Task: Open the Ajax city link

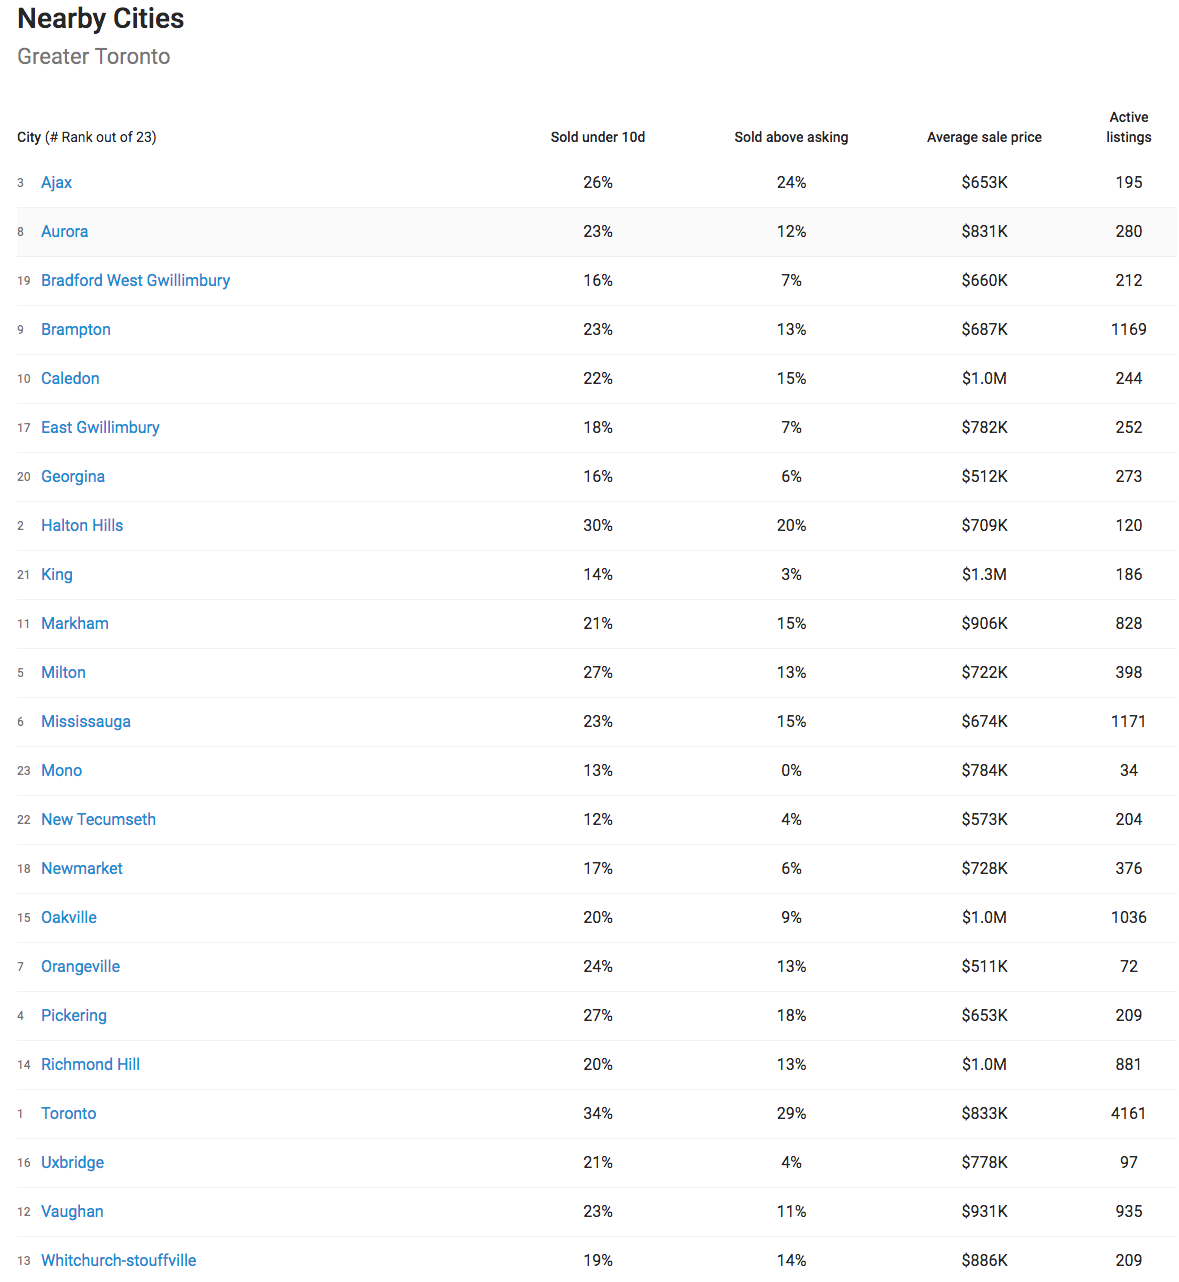Action: 56,182
